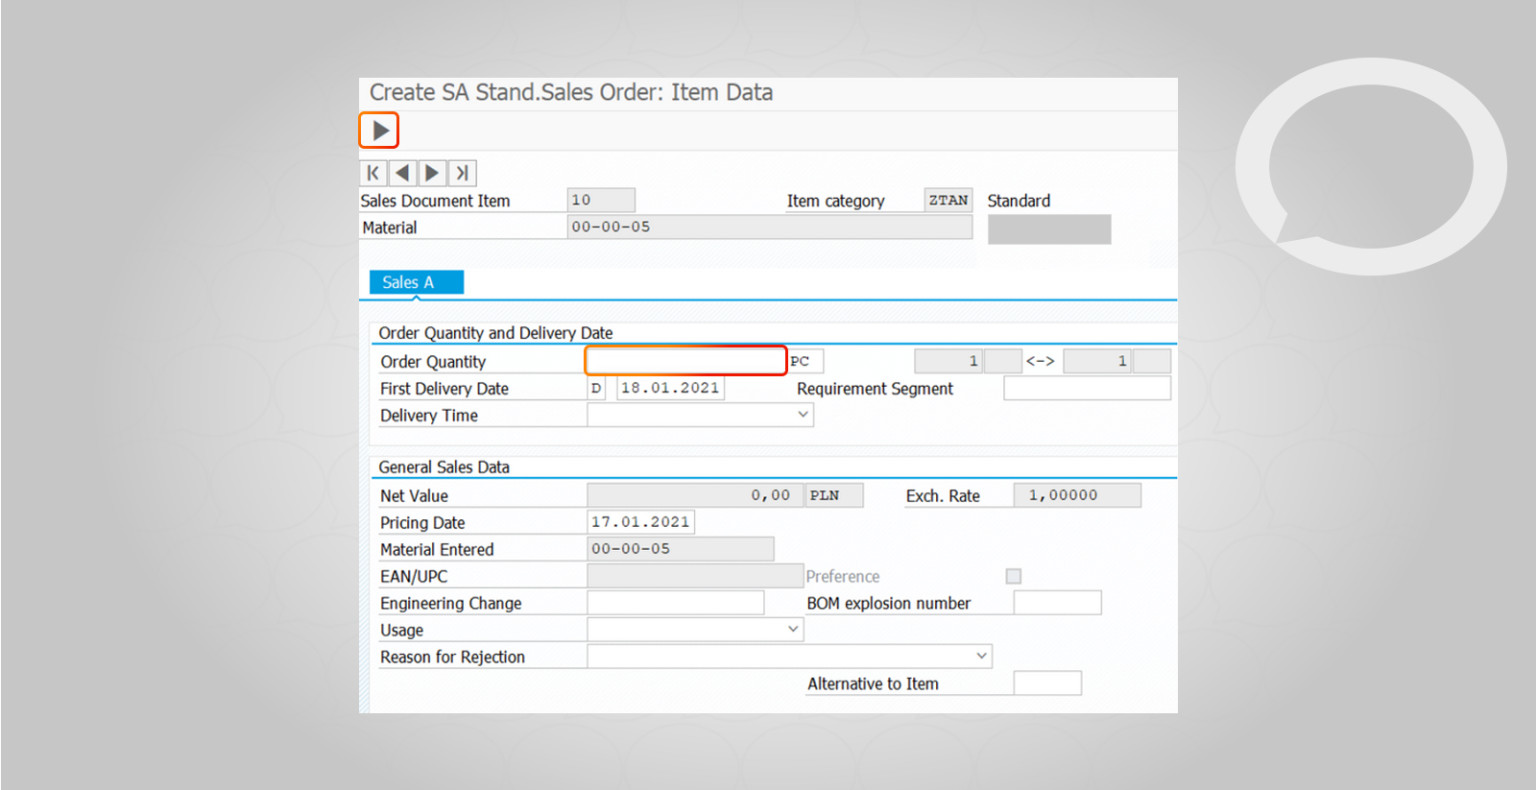Click the First Delivery Date 18.01.2021 field

[x=670, y=388]
